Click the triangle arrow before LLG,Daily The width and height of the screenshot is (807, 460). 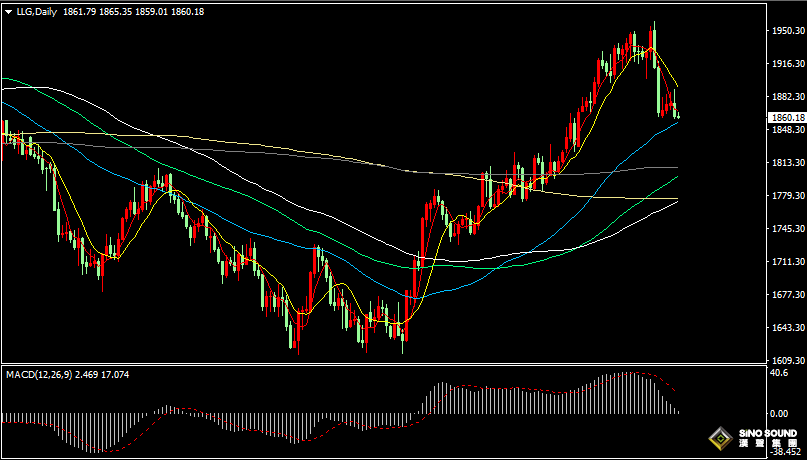click(x=8, y=12)
